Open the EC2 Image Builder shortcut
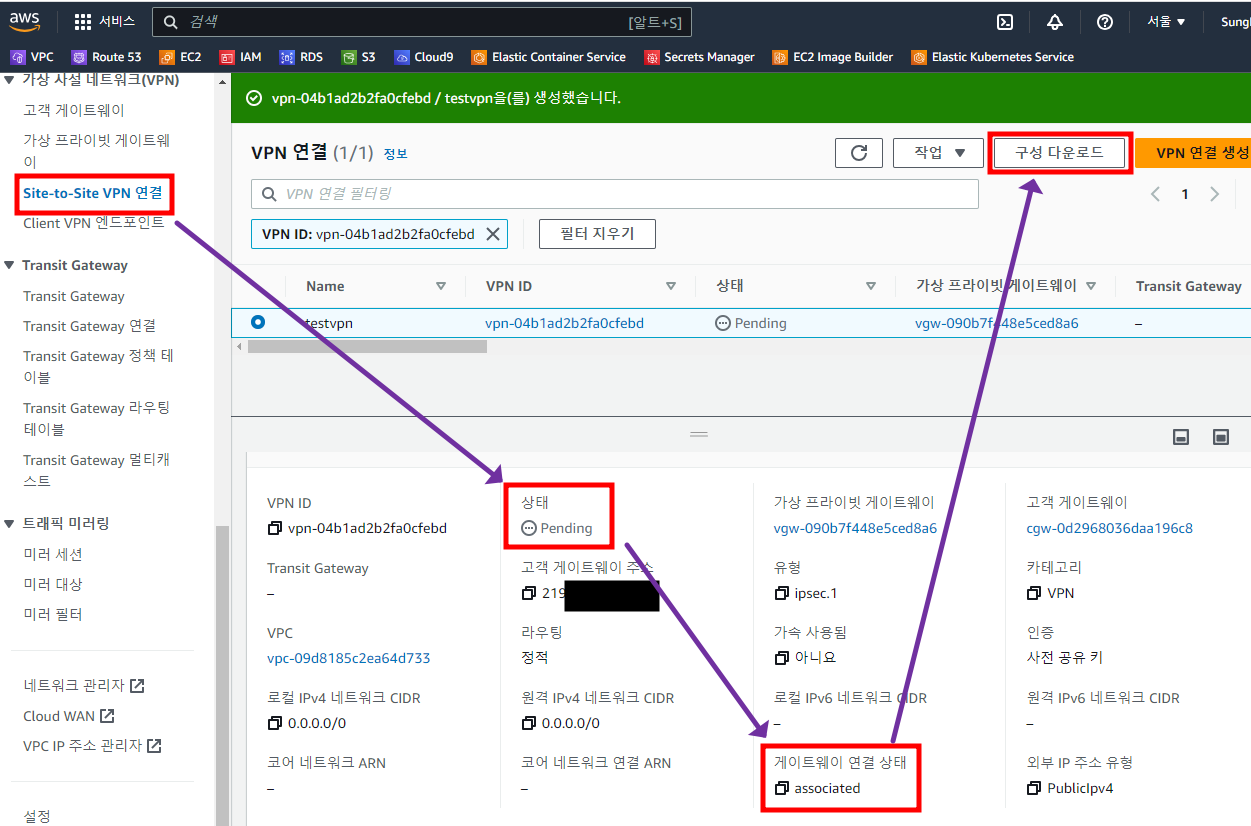The image size is (1251, 826). coord(833,57)
